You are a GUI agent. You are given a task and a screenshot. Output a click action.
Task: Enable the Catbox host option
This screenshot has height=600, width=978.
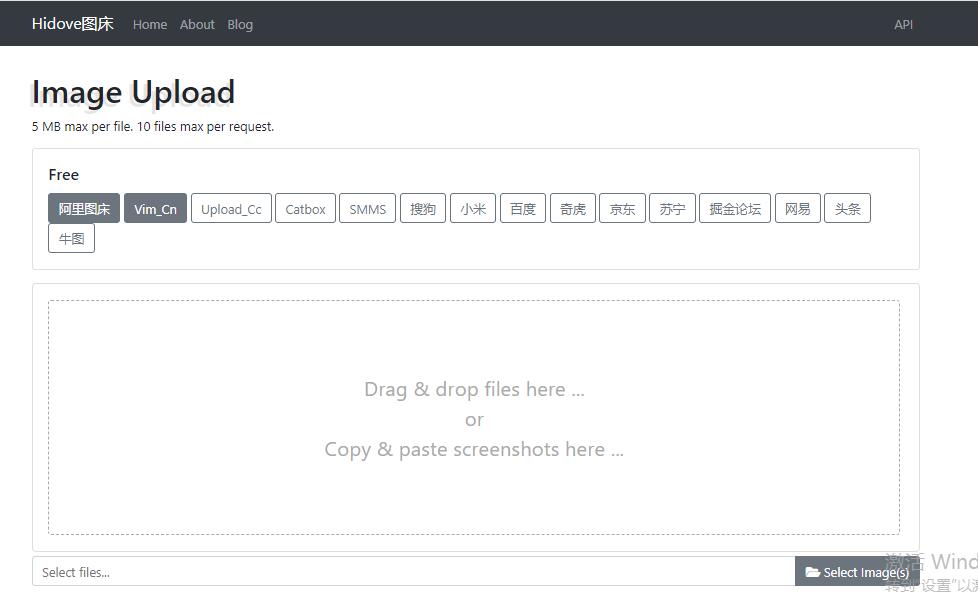(305, 209)
